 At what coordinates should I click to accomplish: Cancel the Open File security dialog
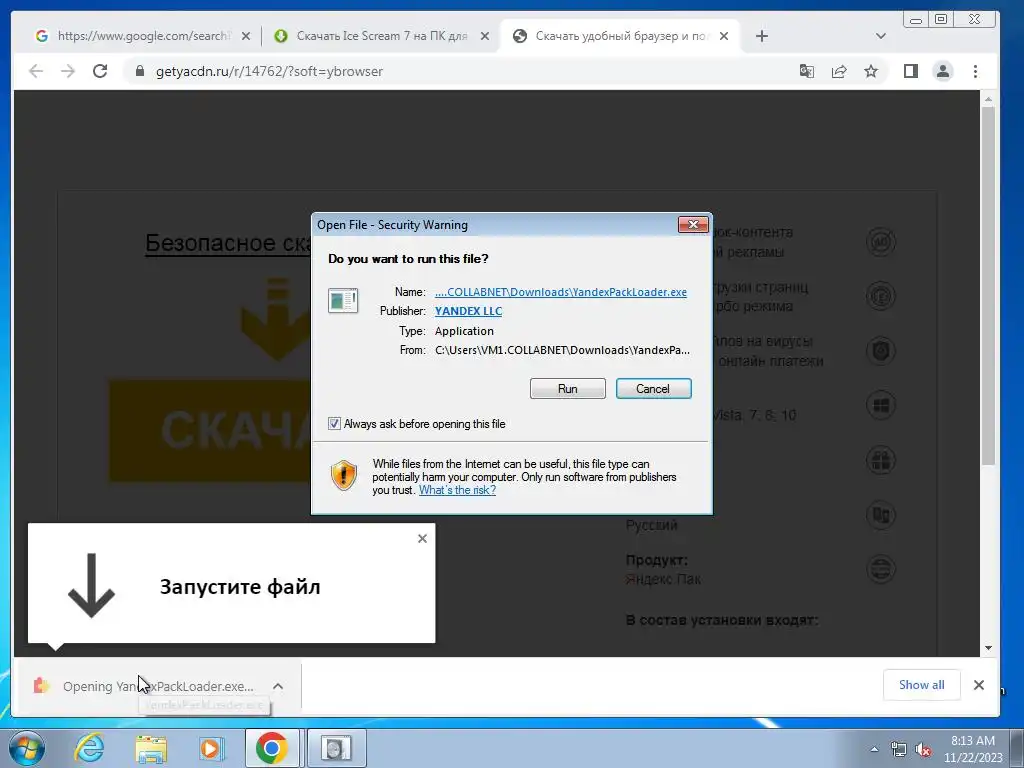pos(653,389)
